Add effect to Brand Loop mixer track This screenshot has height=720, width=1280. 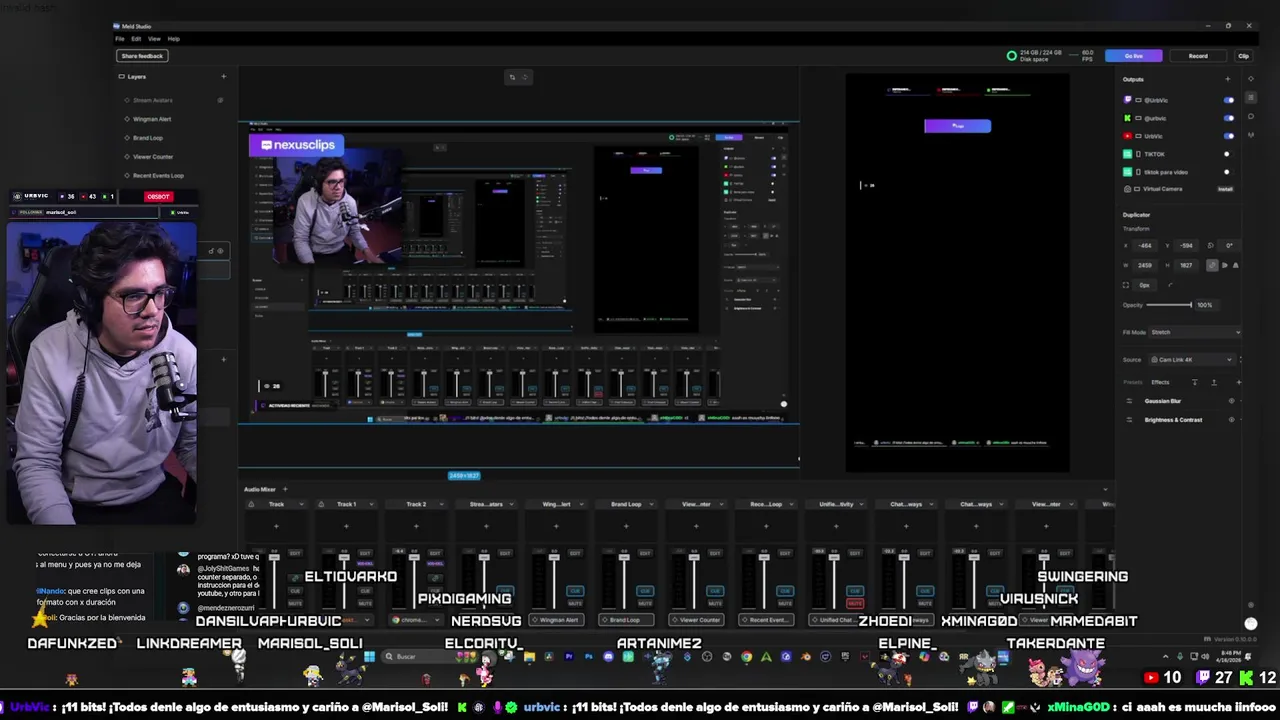click(x=626, y=526)
